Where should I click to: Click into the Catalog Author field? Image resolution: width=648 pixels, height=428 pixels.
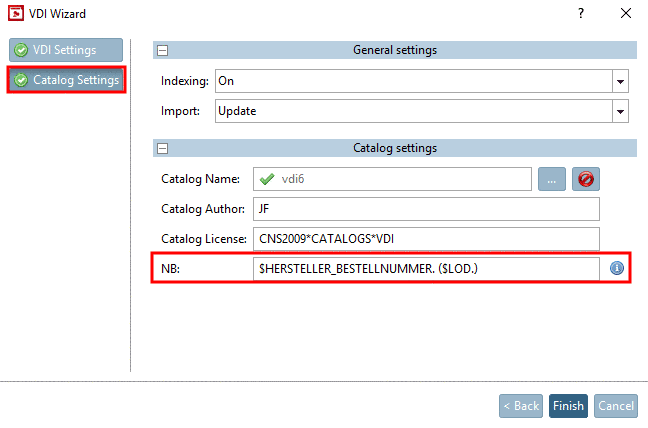(x=425, y=209)
